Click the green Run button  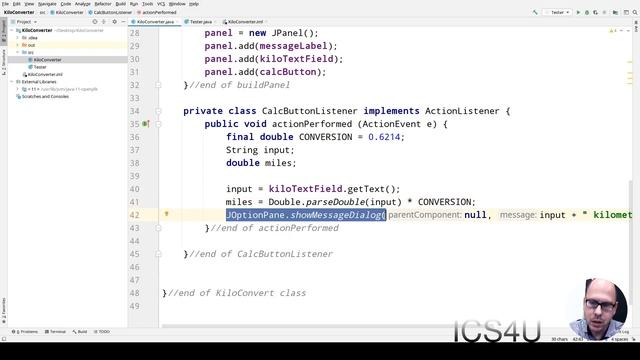click(578, 13)
